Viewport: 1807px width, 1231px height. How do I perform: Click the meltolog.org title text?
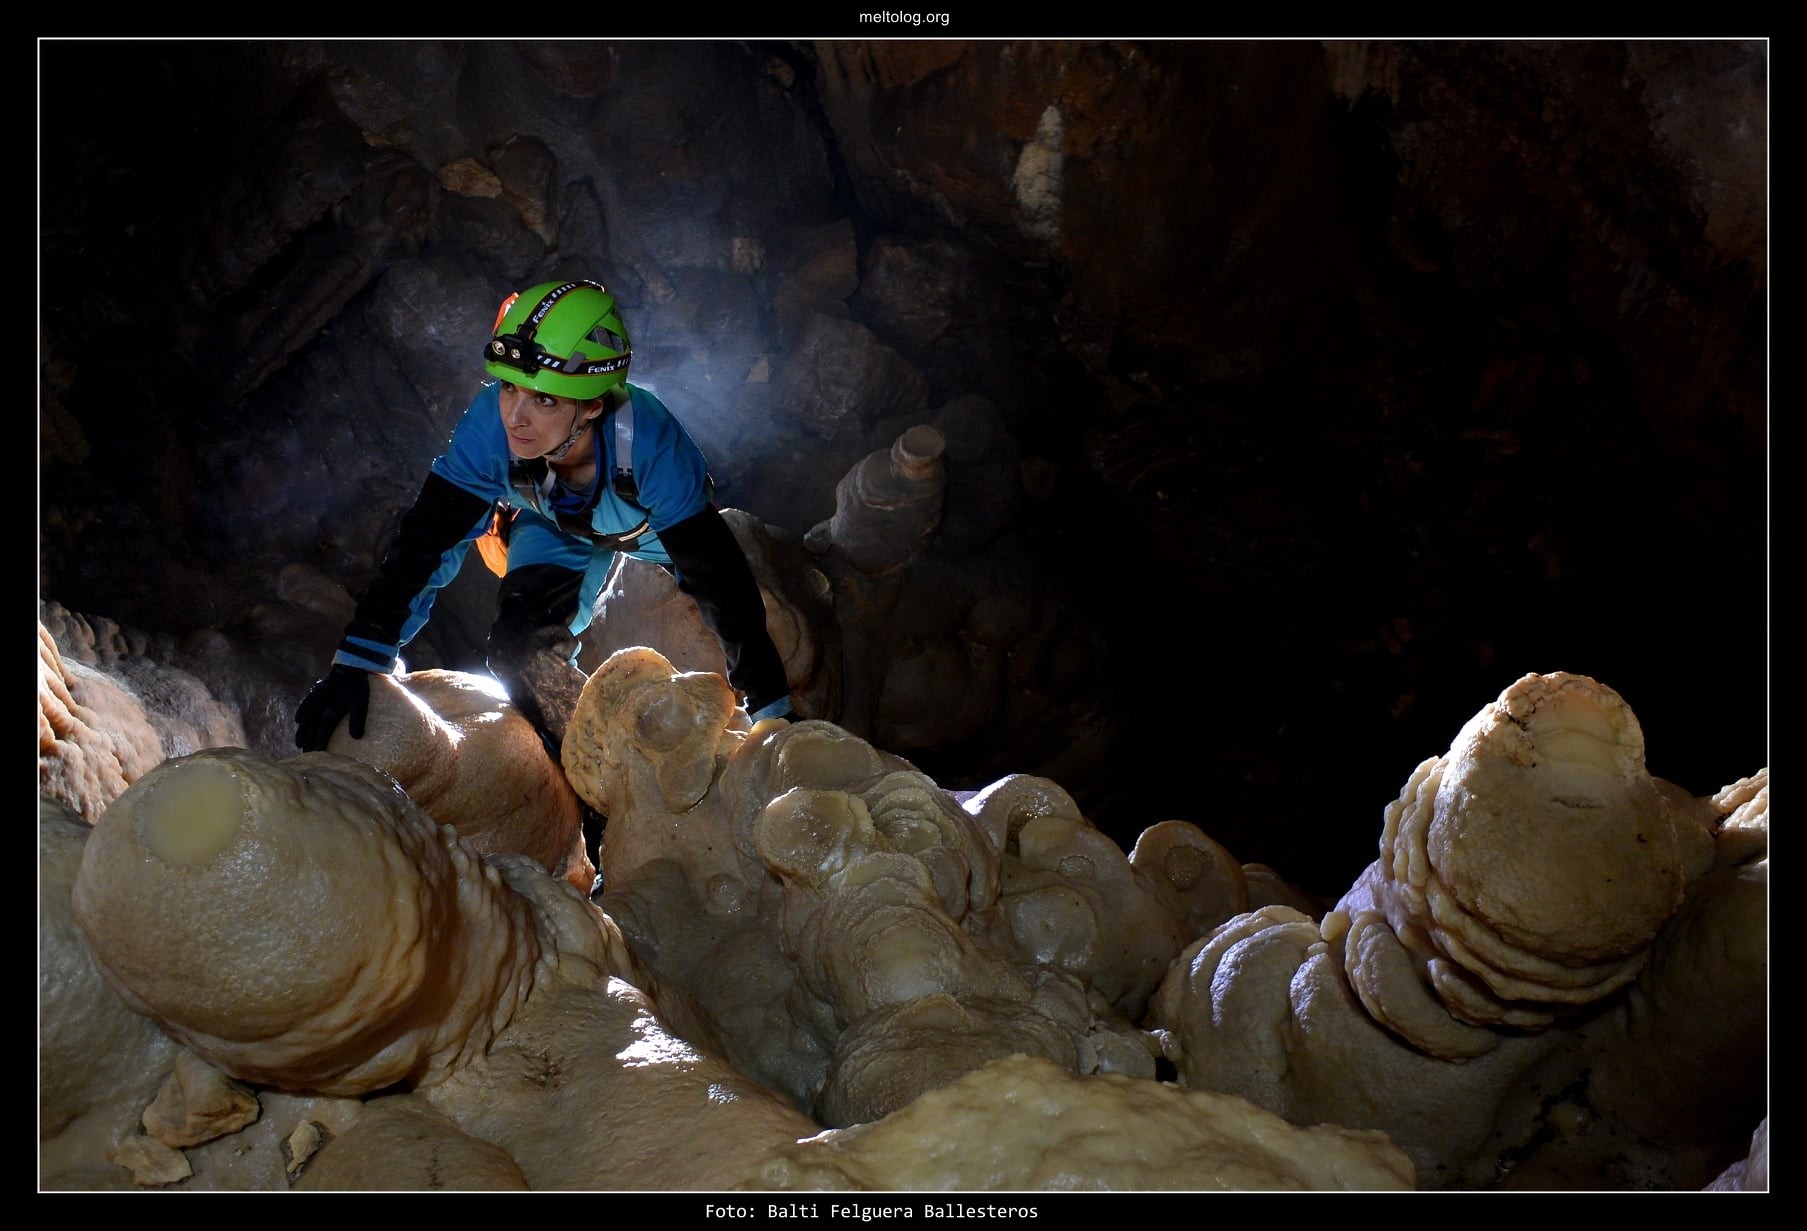click(903, 17)
